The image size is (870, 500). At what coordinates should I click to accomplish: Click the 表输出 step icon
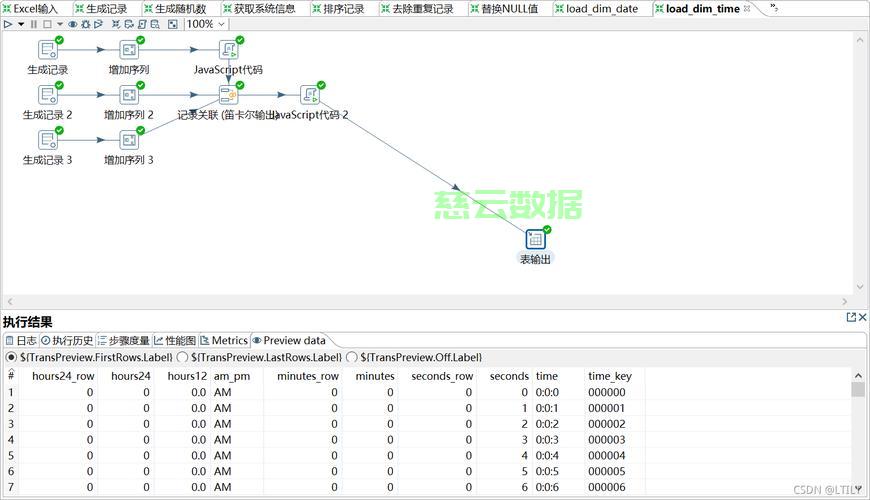click(535, 239)
